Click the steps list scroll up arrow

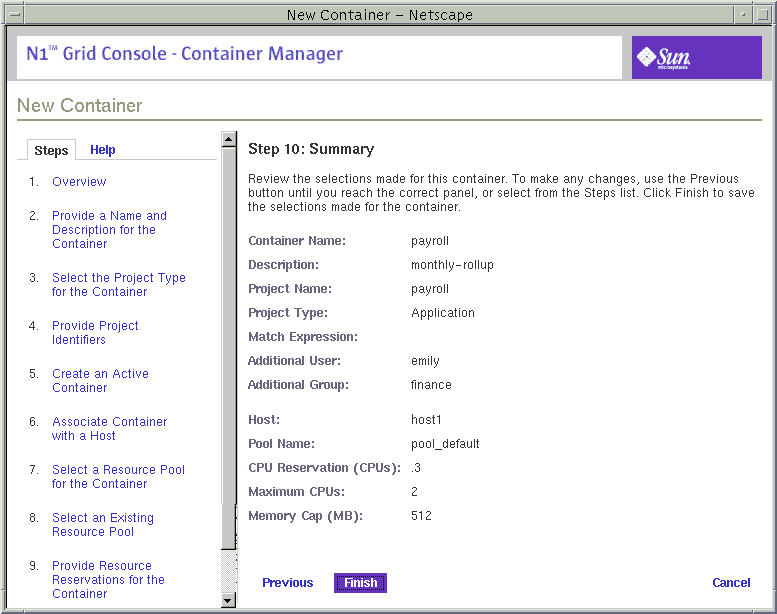(x=228, y=139)
